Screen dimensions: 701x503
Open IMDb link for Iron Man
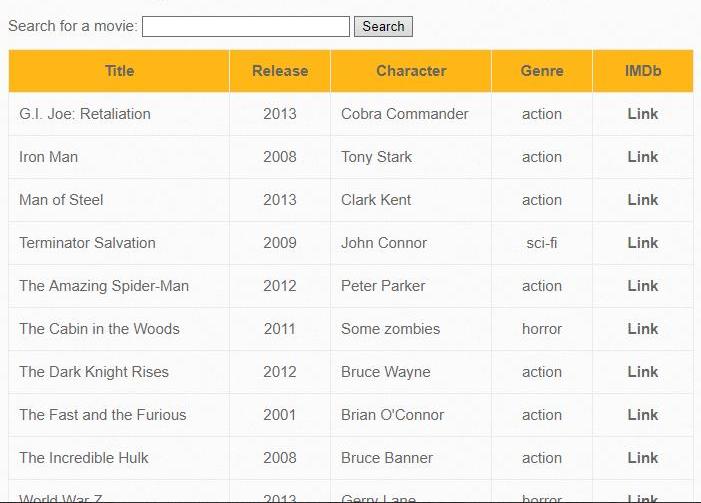[x=643, y=157]
